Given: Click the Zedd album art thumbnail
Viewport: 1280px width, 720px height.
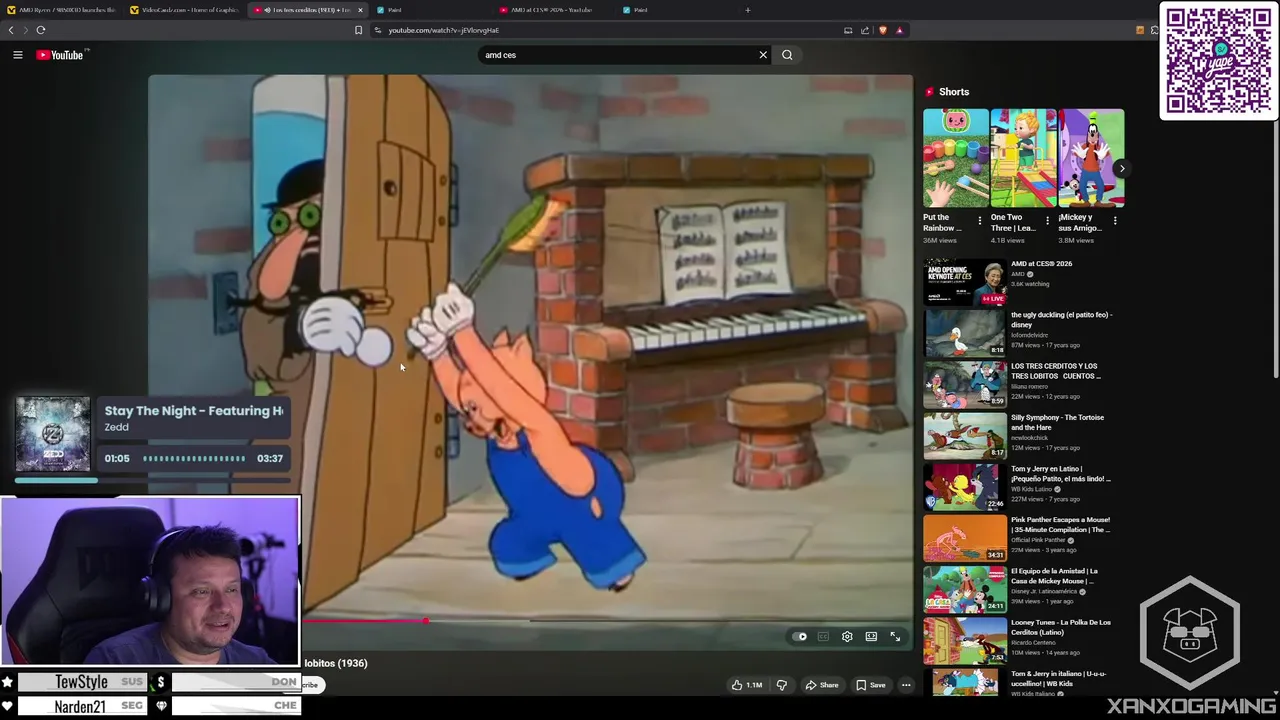Looking at the screenshot, I should pyautogui.click(x=52, y=434).
